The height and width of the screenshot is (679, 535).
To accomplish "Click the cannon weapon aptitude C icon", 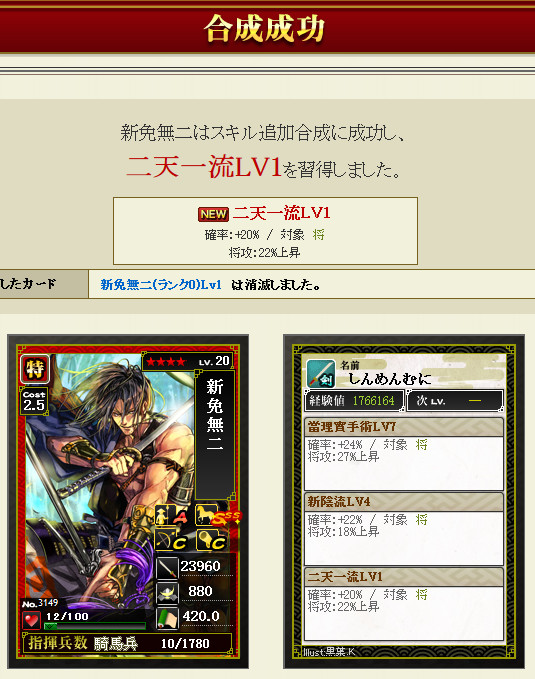I will click(x=211, y=540).
